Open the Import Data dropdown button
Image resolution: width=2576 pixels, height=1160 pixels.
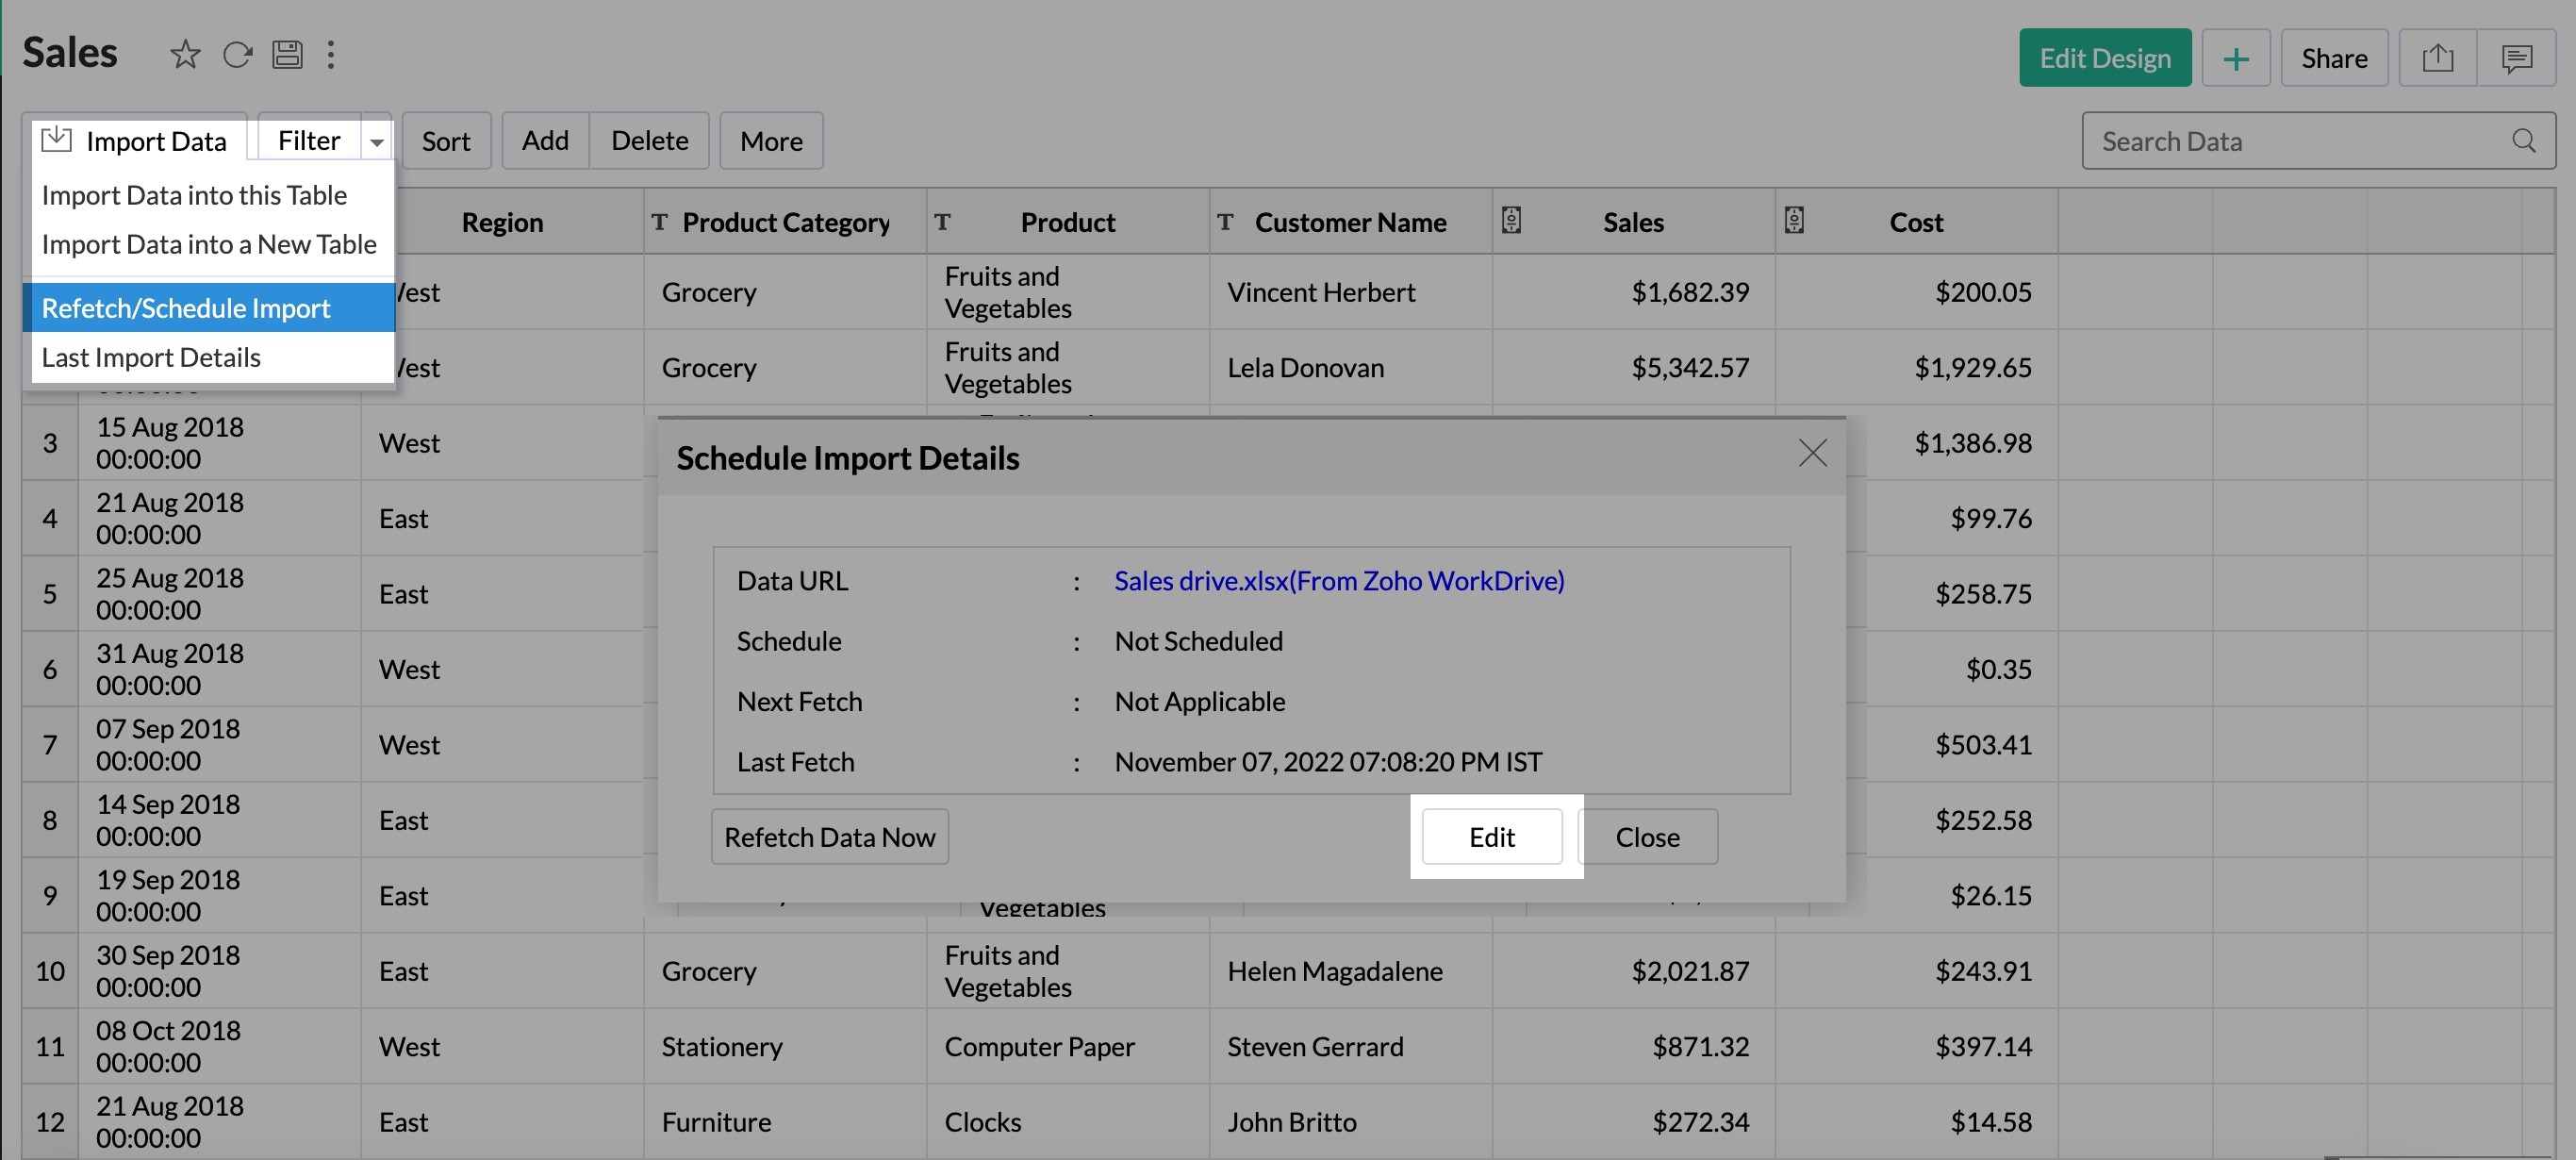point(135,141)
